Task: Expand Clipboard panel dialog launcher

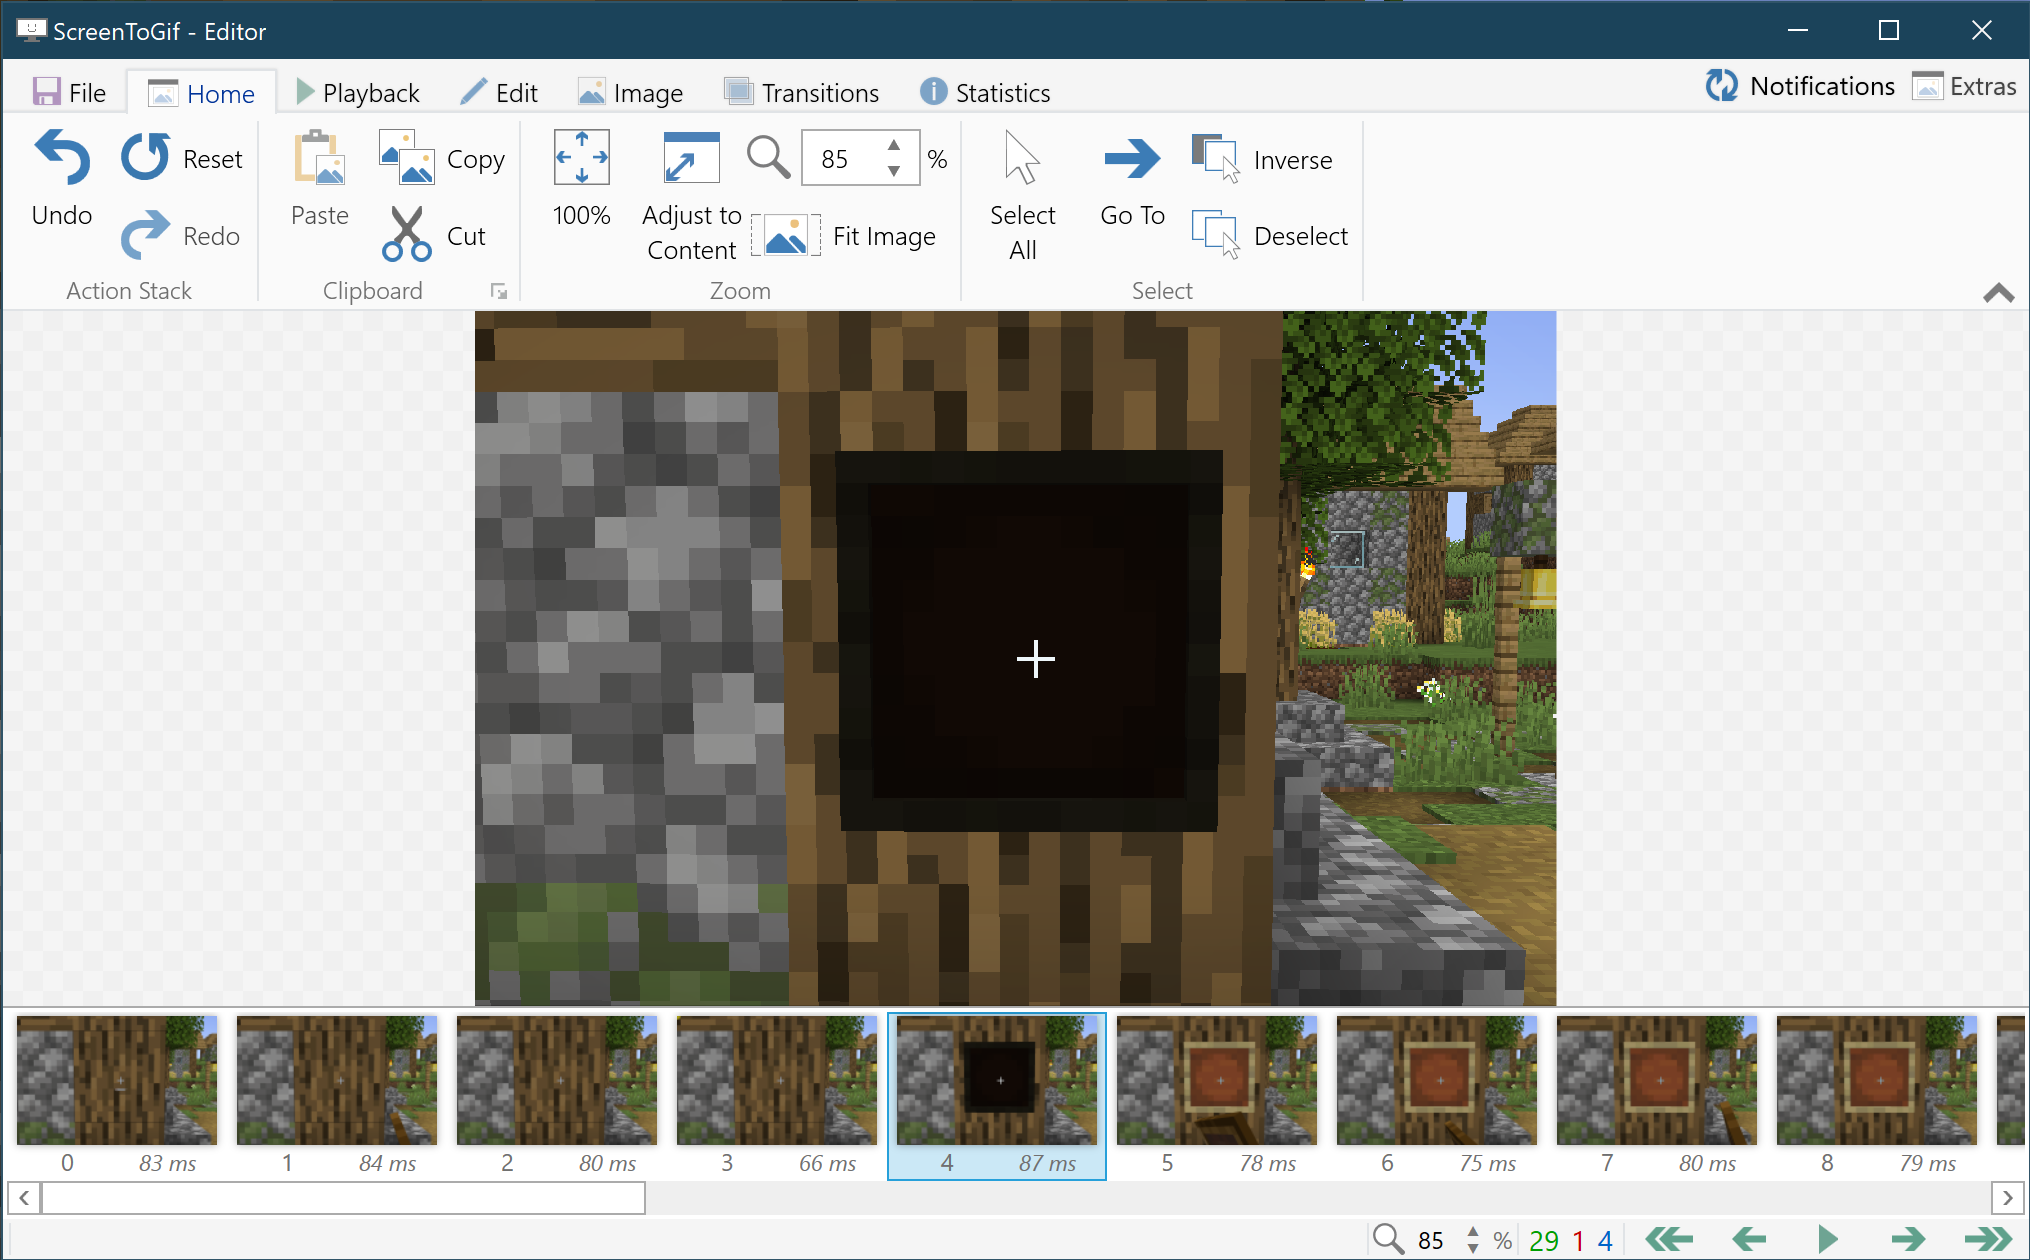Action: [498, 292]
